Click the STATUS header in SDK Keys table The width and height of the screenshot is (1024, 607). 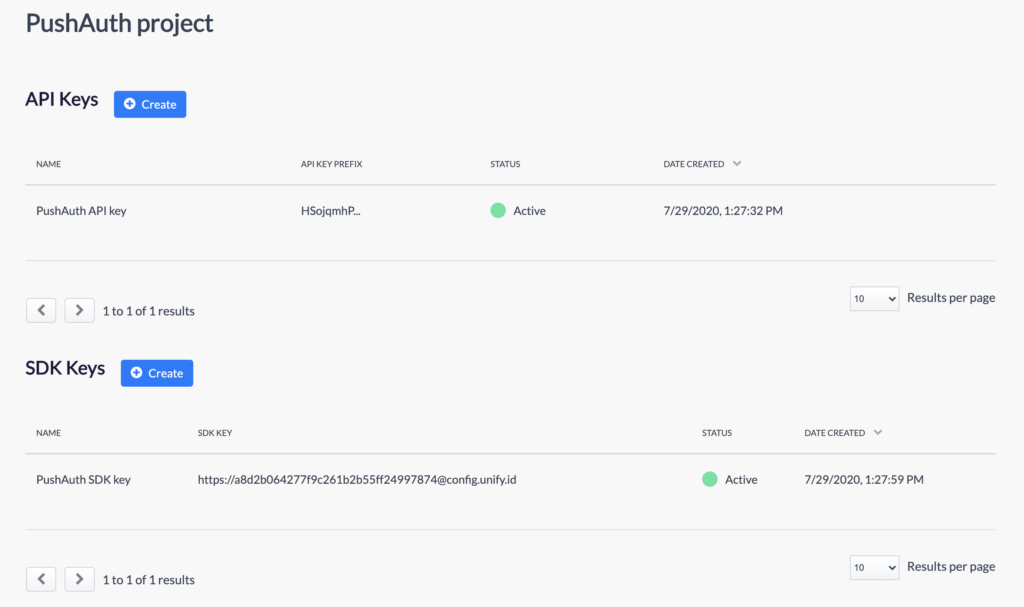(716, 433)
